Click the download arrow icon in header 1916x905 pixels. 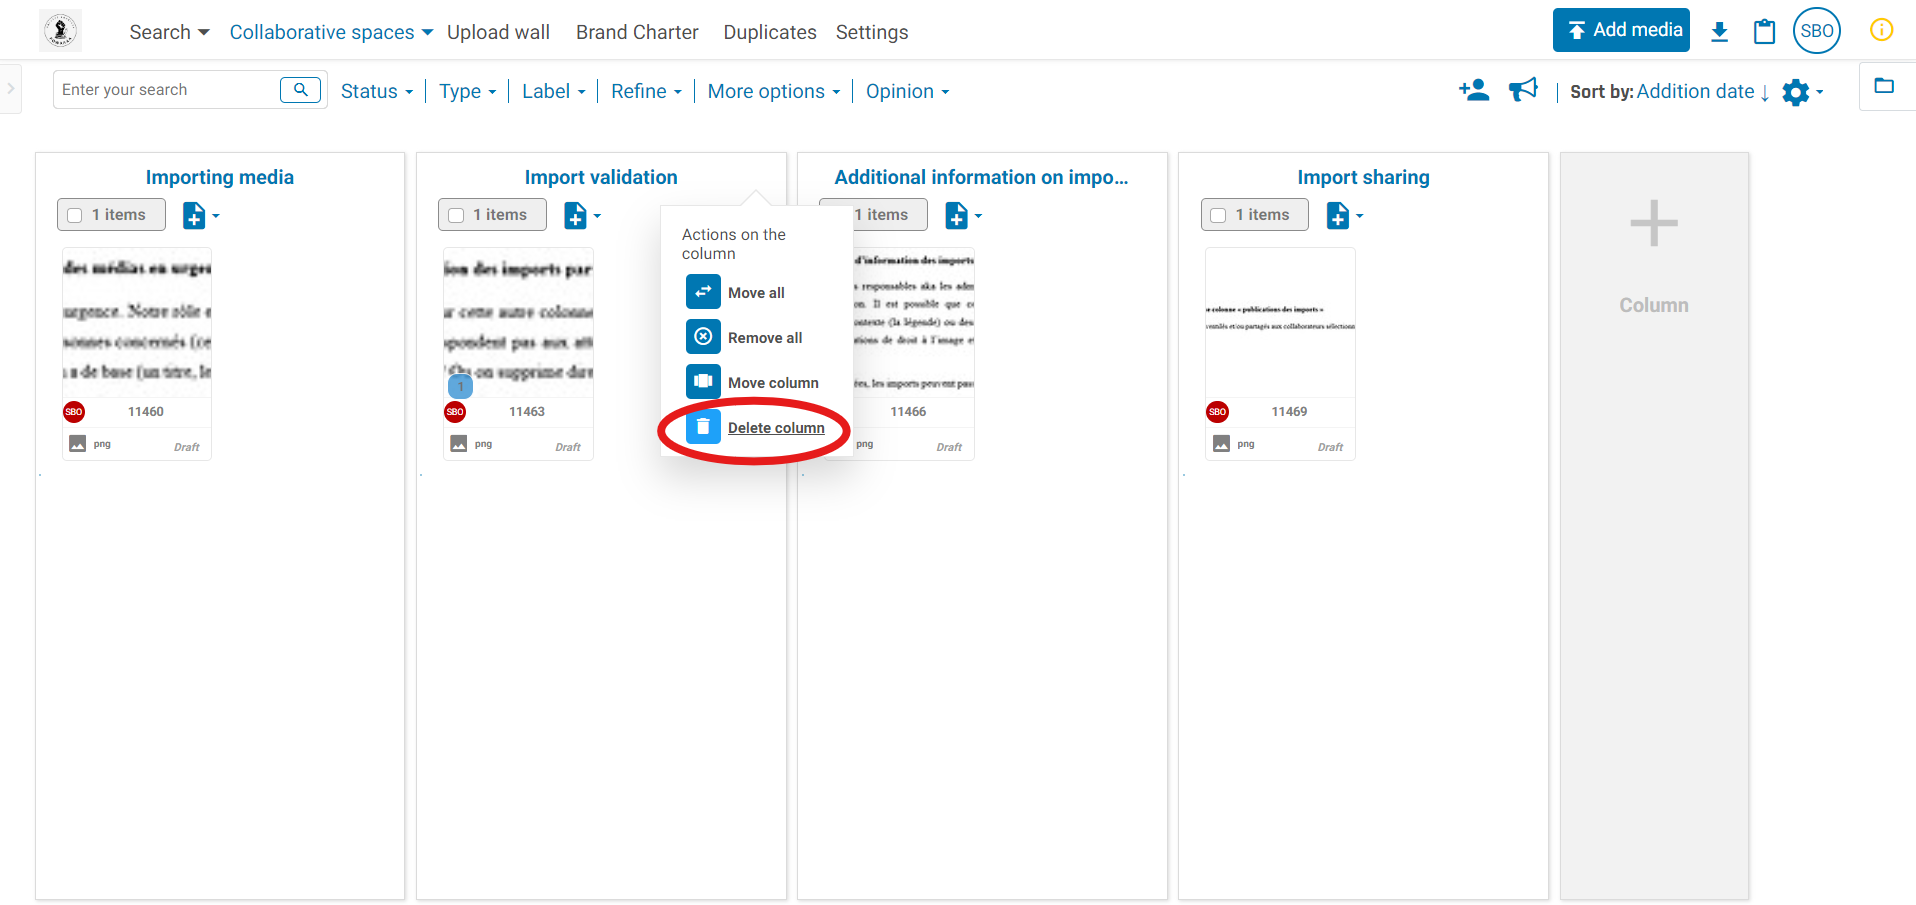(x=1719, y=31)
